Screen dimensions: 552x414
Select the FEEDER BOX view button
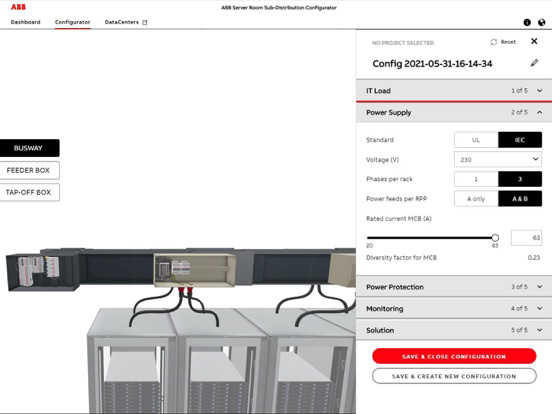29,170
